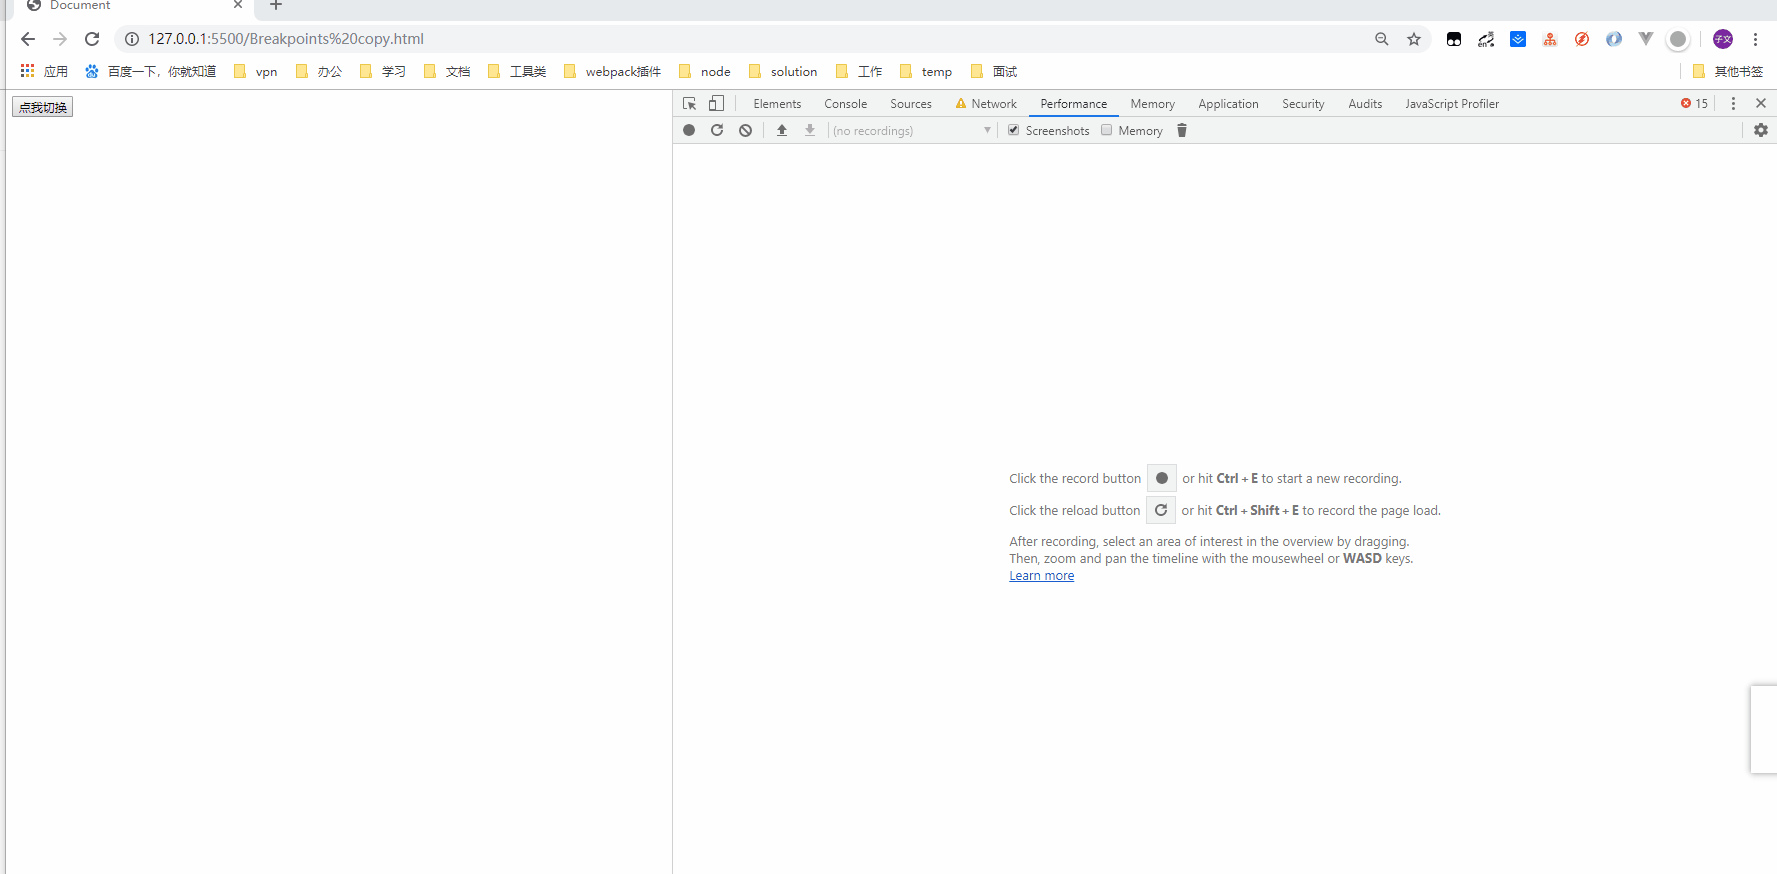Switch to the Security tab
The height and width of the screenshot is (874, 1777).
tap(1303, 104)
